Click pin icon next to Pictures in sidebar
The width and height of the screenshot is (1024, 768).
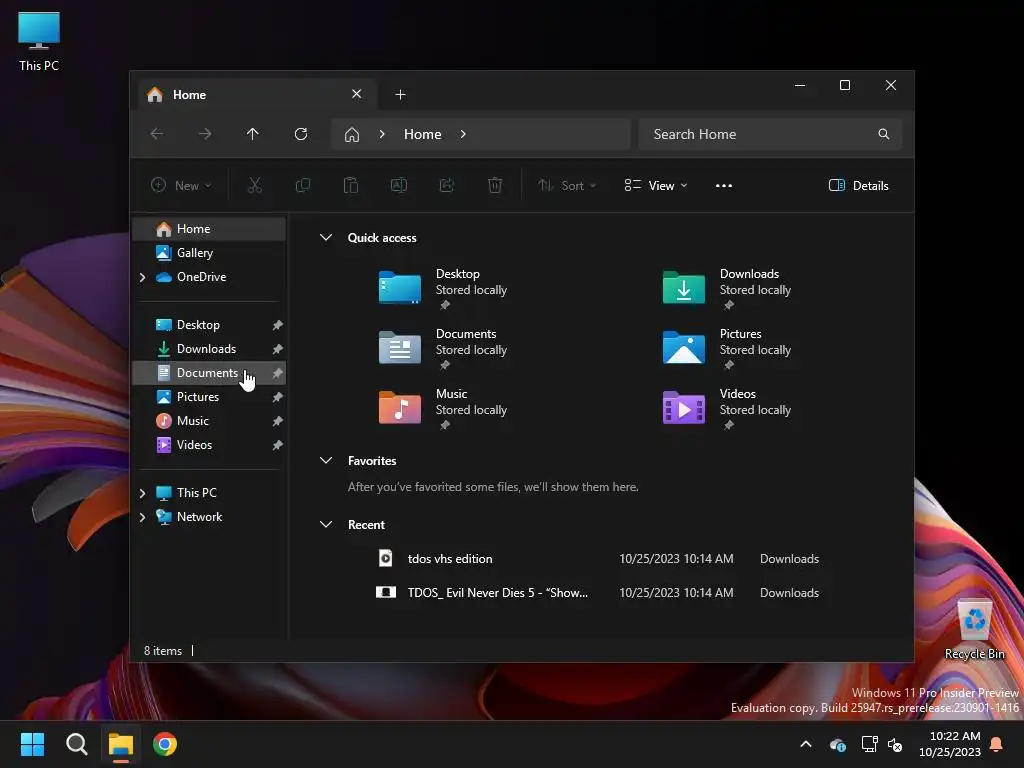(x=278, y=397)
